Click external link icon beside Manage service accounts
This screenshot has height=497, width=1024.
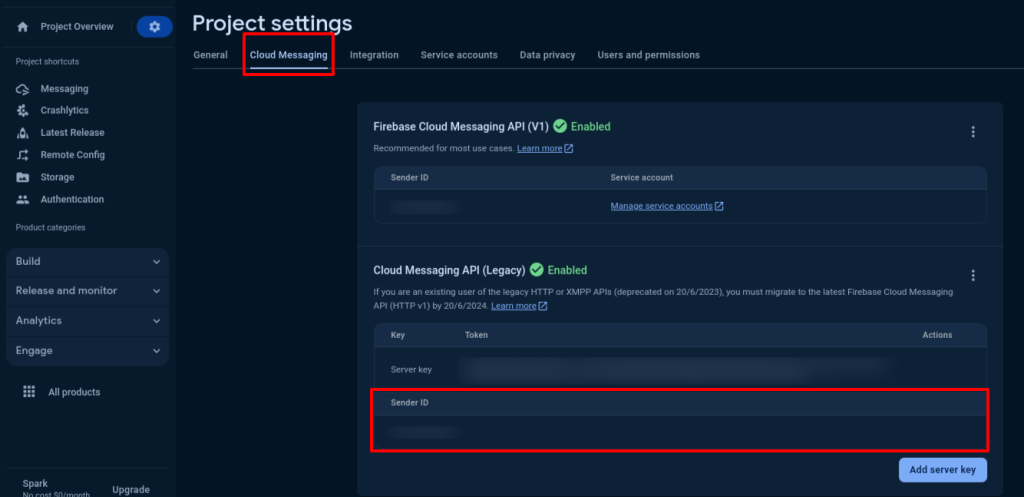point(719,206)
